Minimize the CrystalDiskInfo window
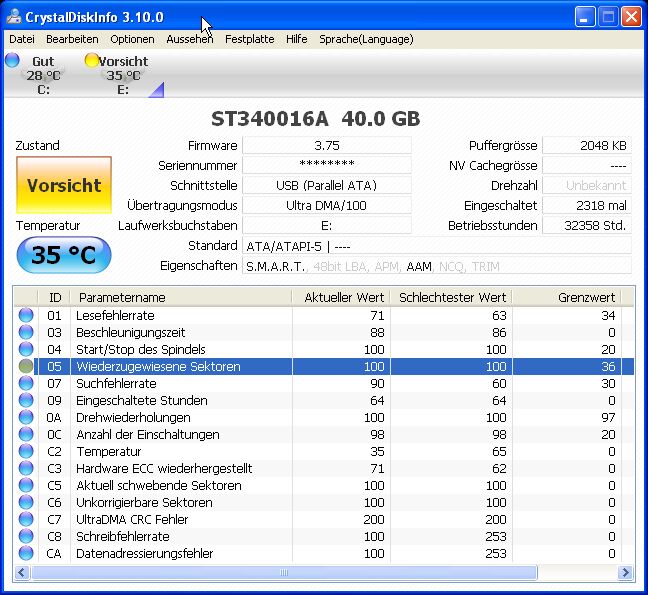648x595 pixels. (585, 17)
